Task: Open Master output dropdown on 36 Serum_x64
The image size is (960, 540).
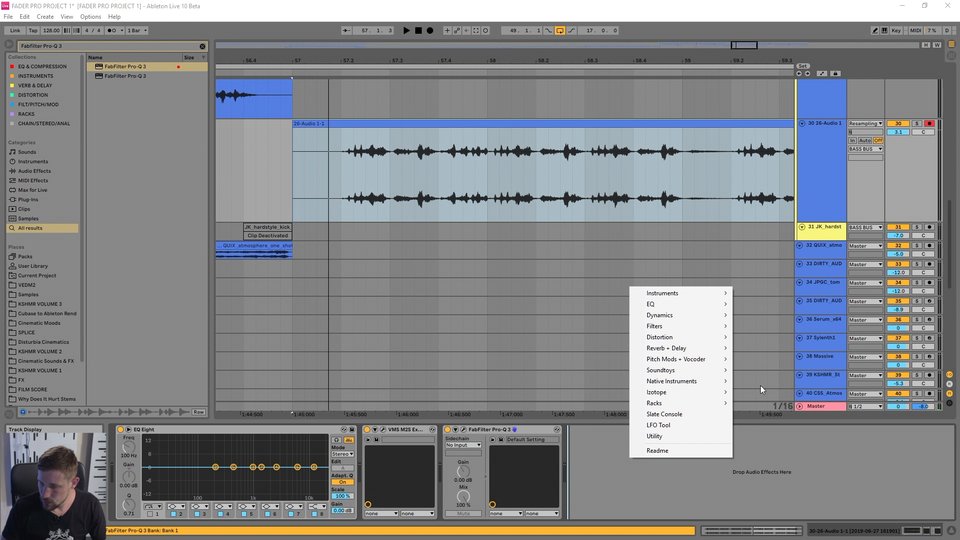Action: point(865,320)
